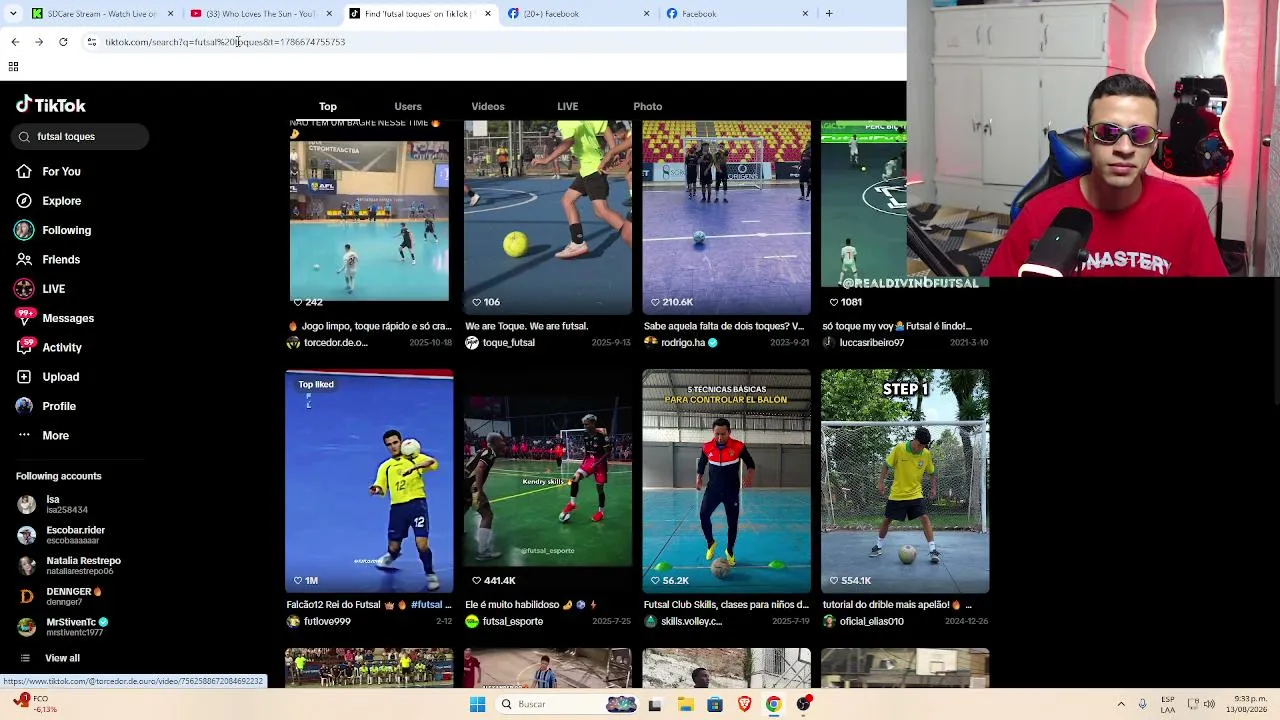Click the microphone icon in system tray
The width and height of the screenshot is (1280, 720).
pos(1142,704)
